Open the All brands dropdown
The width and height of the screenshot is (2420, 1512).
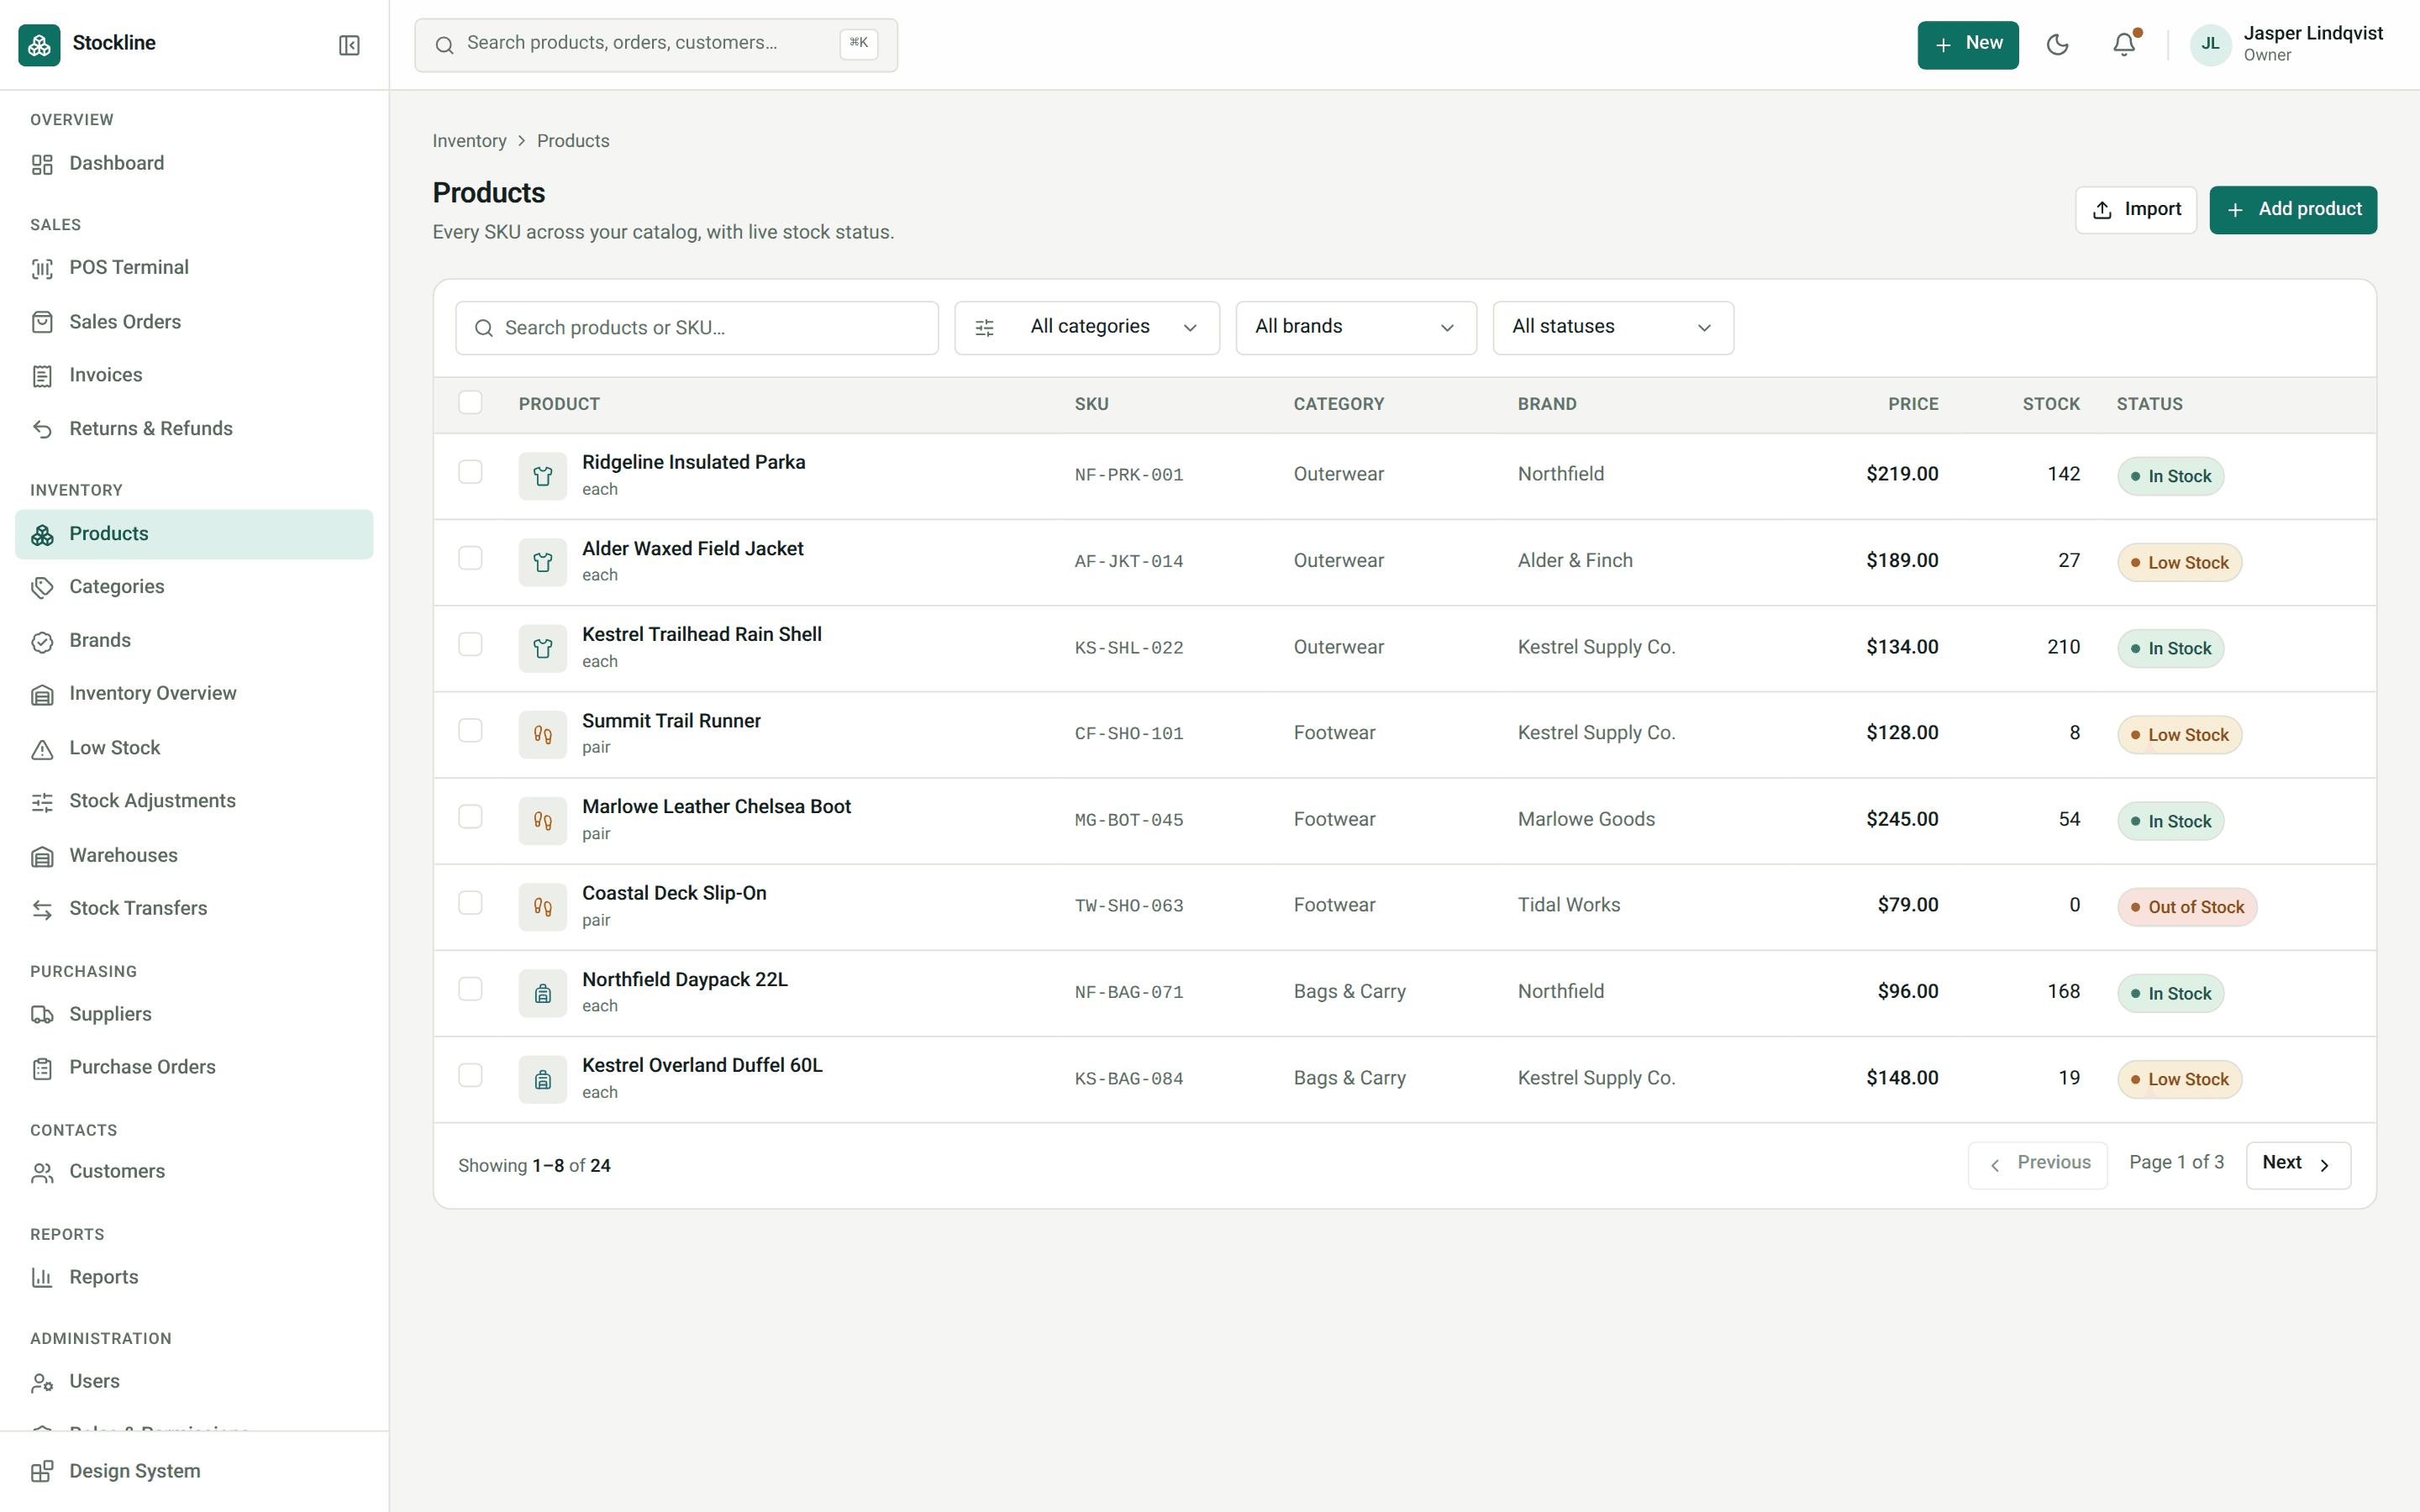coord(1356,328)
